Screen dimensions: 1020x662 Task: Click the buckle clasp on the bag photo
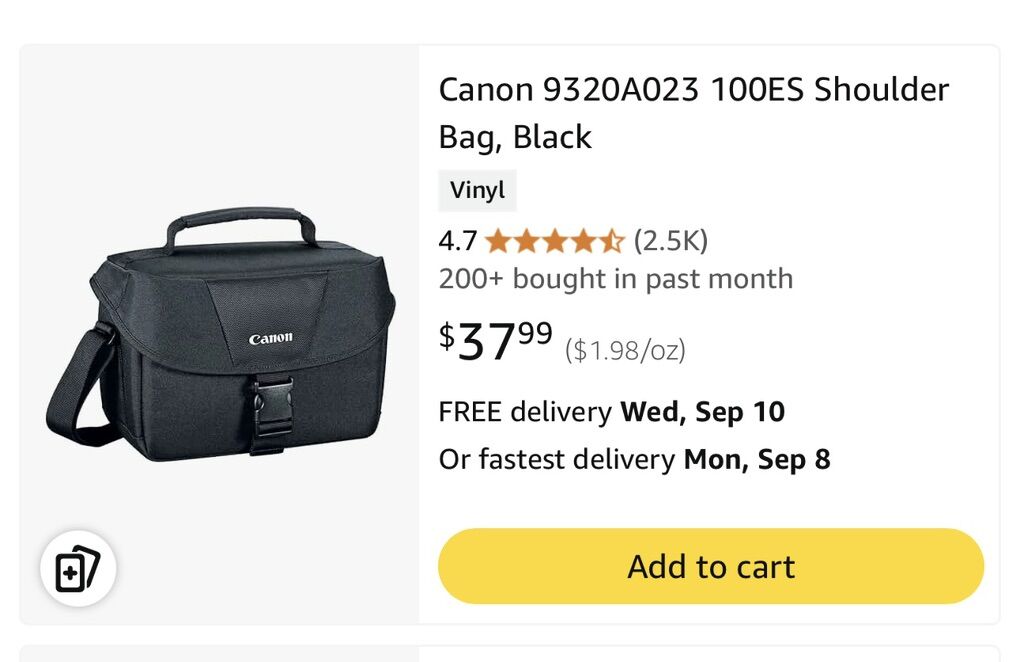[x=271, y=410]
